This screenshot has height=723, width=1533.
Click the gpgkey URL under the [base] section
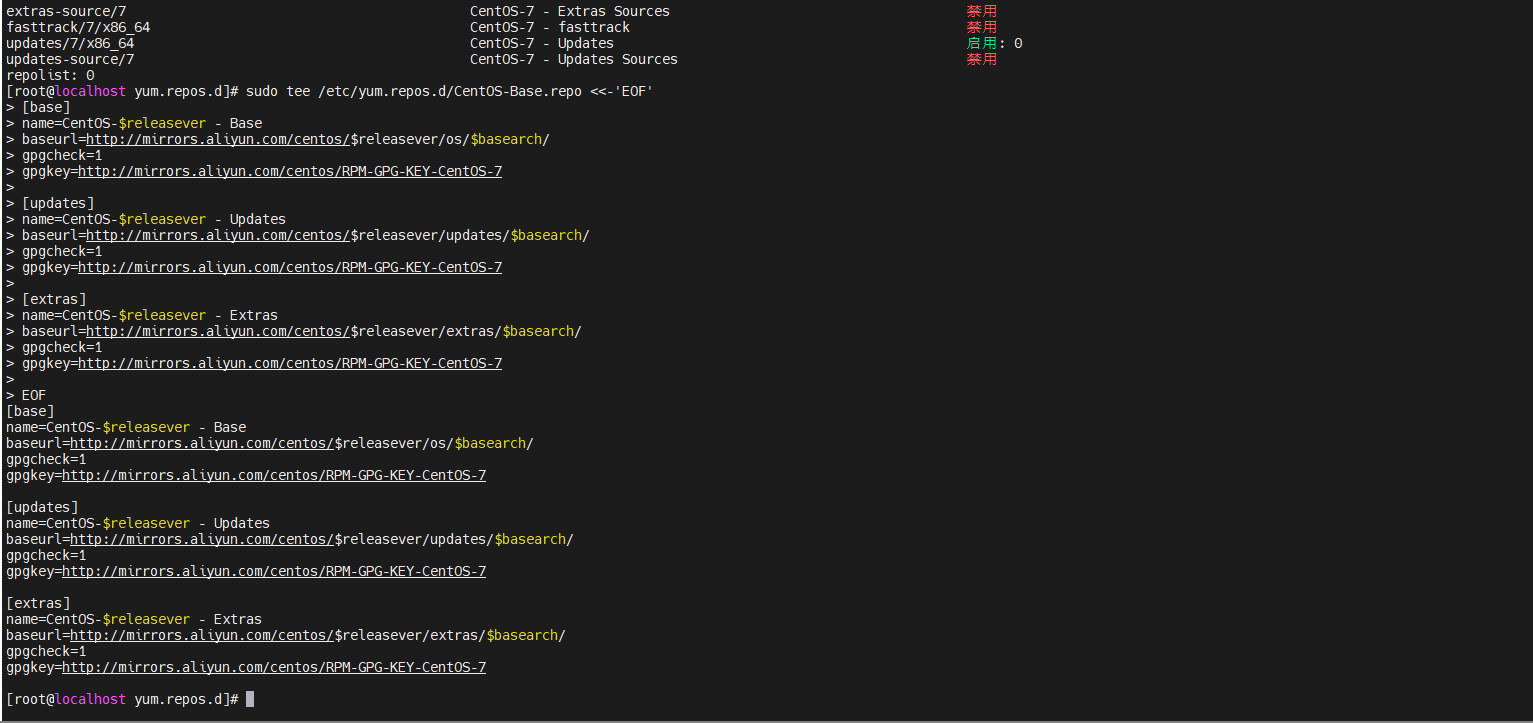[290, 170]
